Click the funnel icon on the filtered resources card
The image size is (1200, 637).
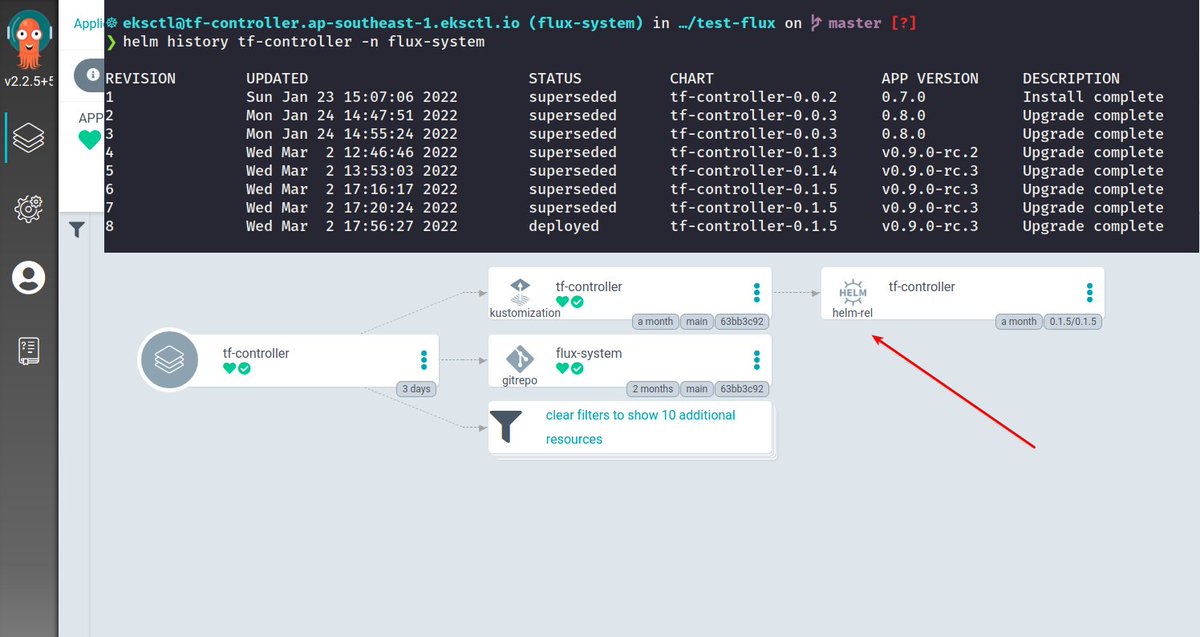point(506,426)
